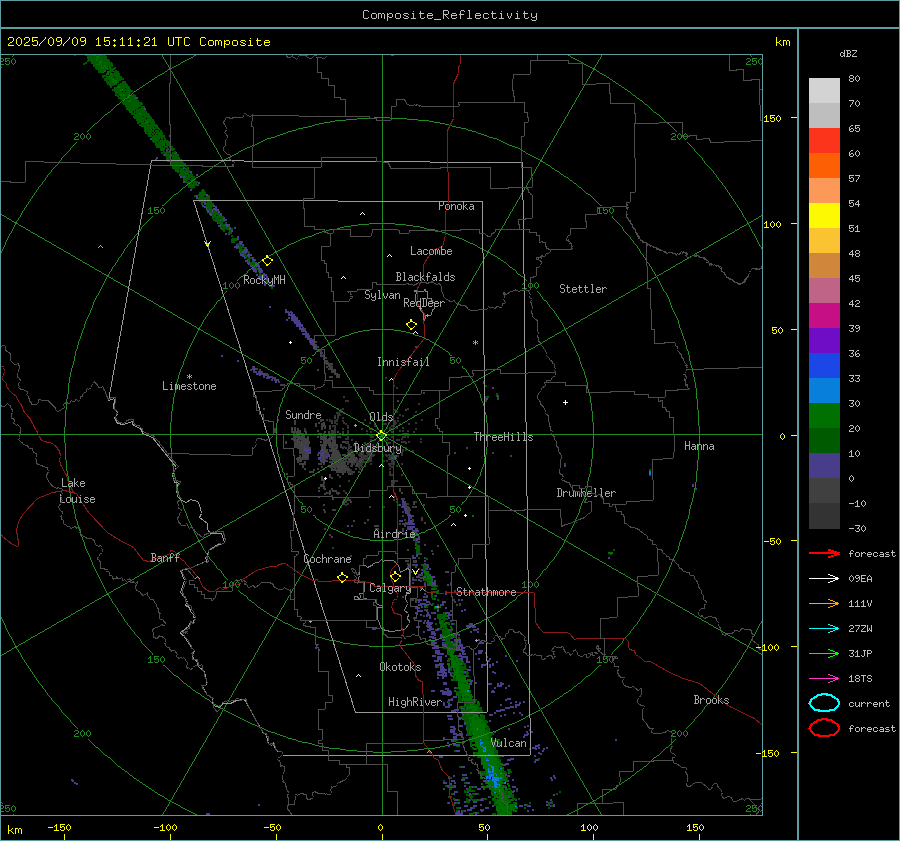Click the Airdrie label
Image resolution: width=900 pixels, height=841 pixels.
[394, 534]
